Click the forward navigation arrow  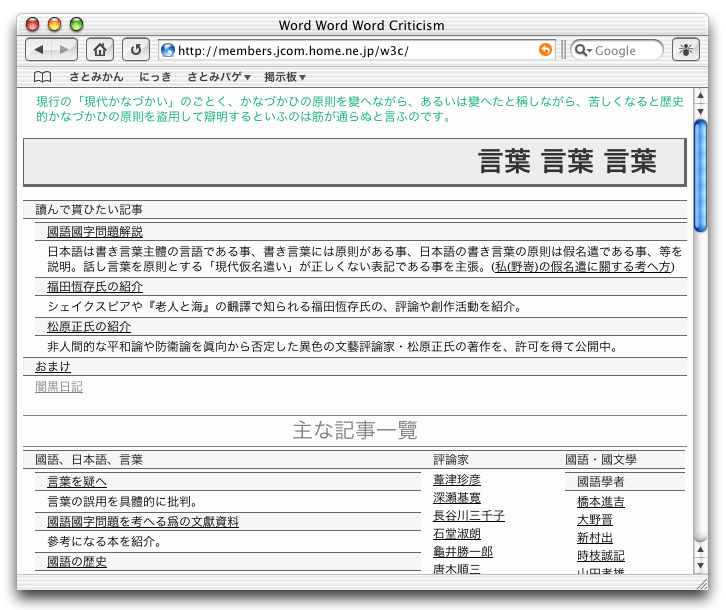[64, 50]
